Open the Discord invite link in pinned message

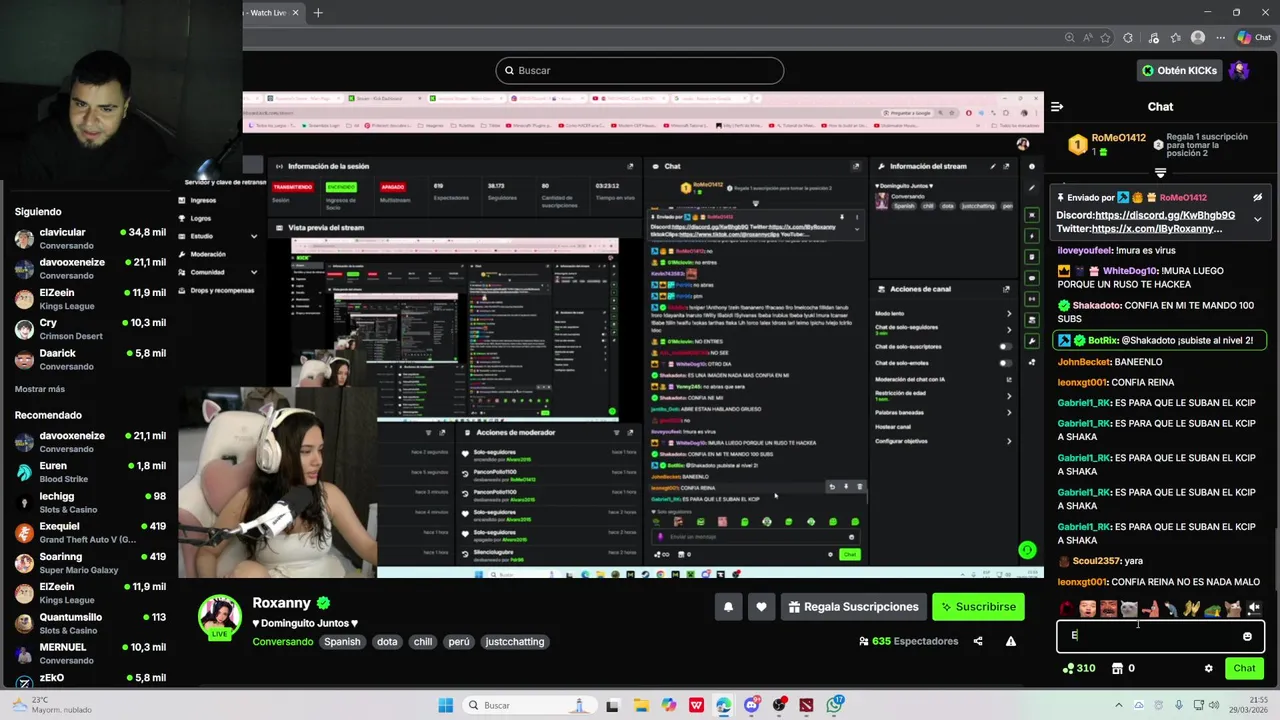(1165, 215)
